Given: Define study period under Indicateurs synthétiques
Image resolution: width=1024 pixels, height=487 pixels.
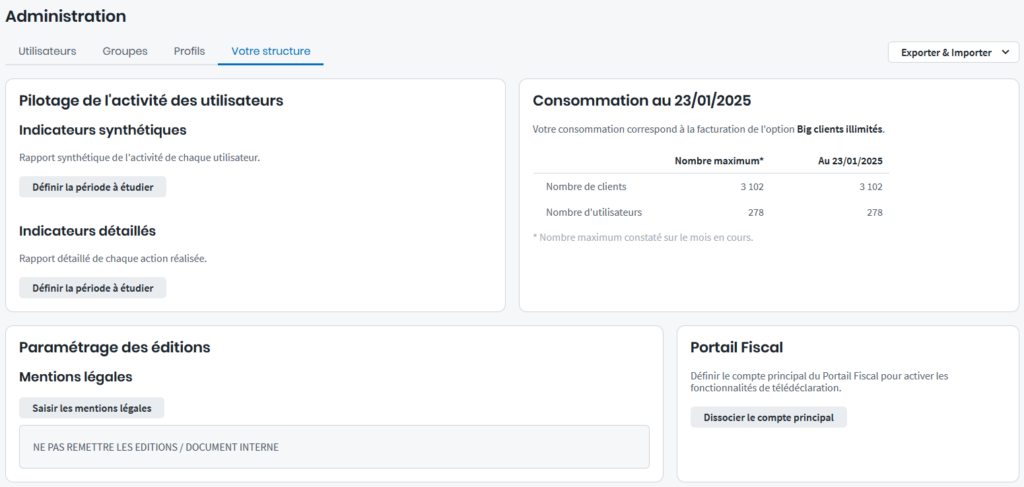Looking at the screenshot, I should point(92,187).
